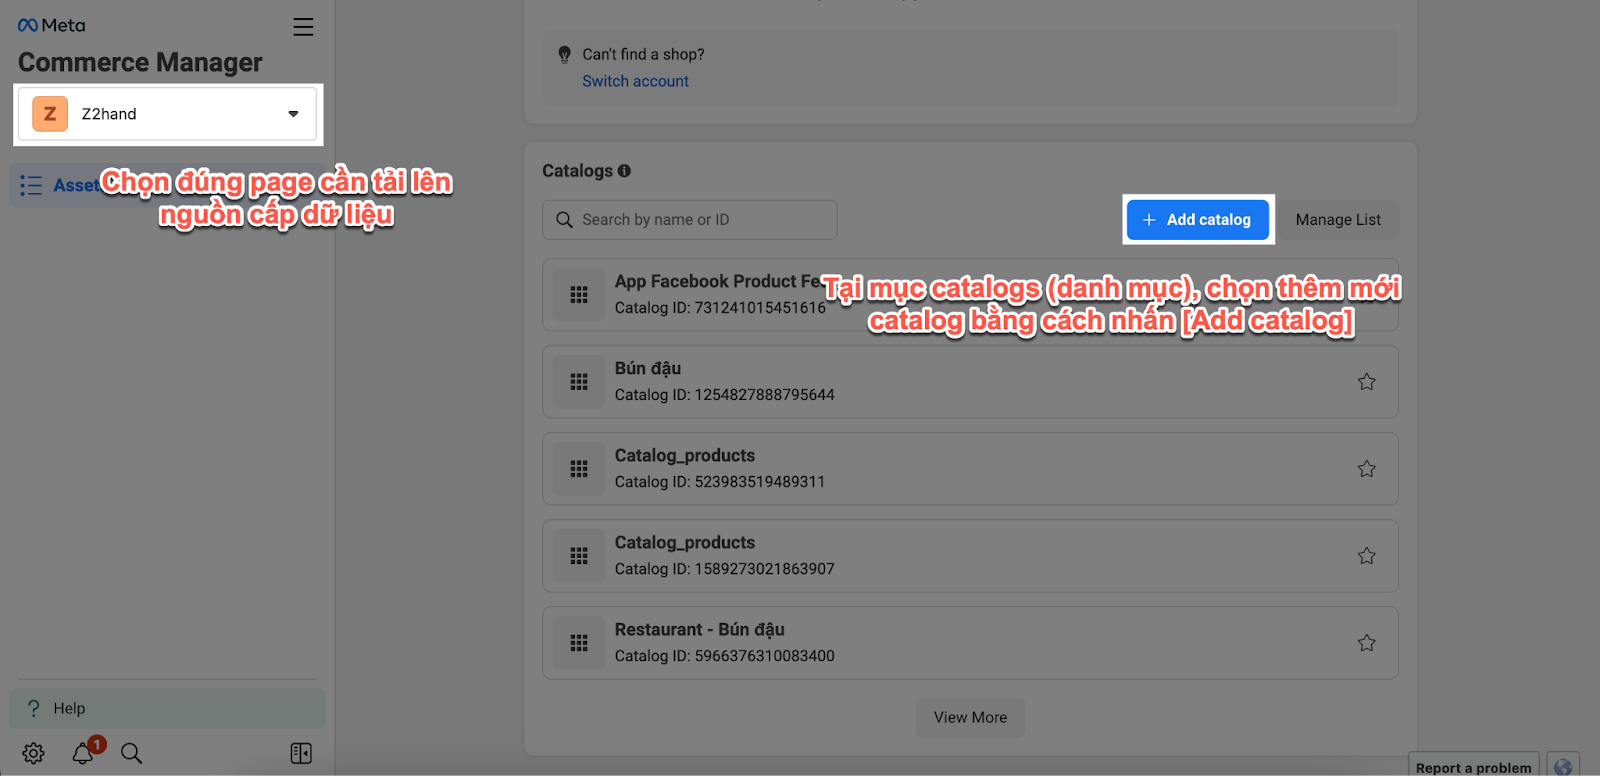The width and height of the screenshot is (1600, 776).
Task: Show notifications with the bell icon
Action: pyautogui.click(x=84, y=752)
